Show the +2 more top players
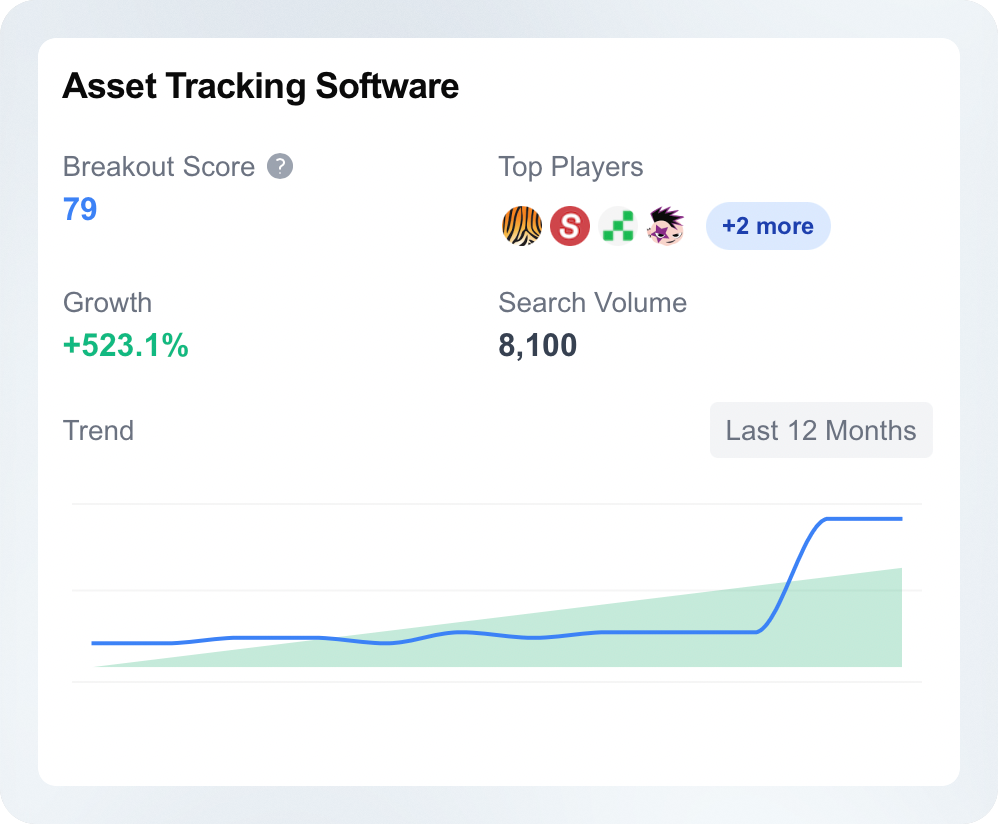 (x=768, y=226)
